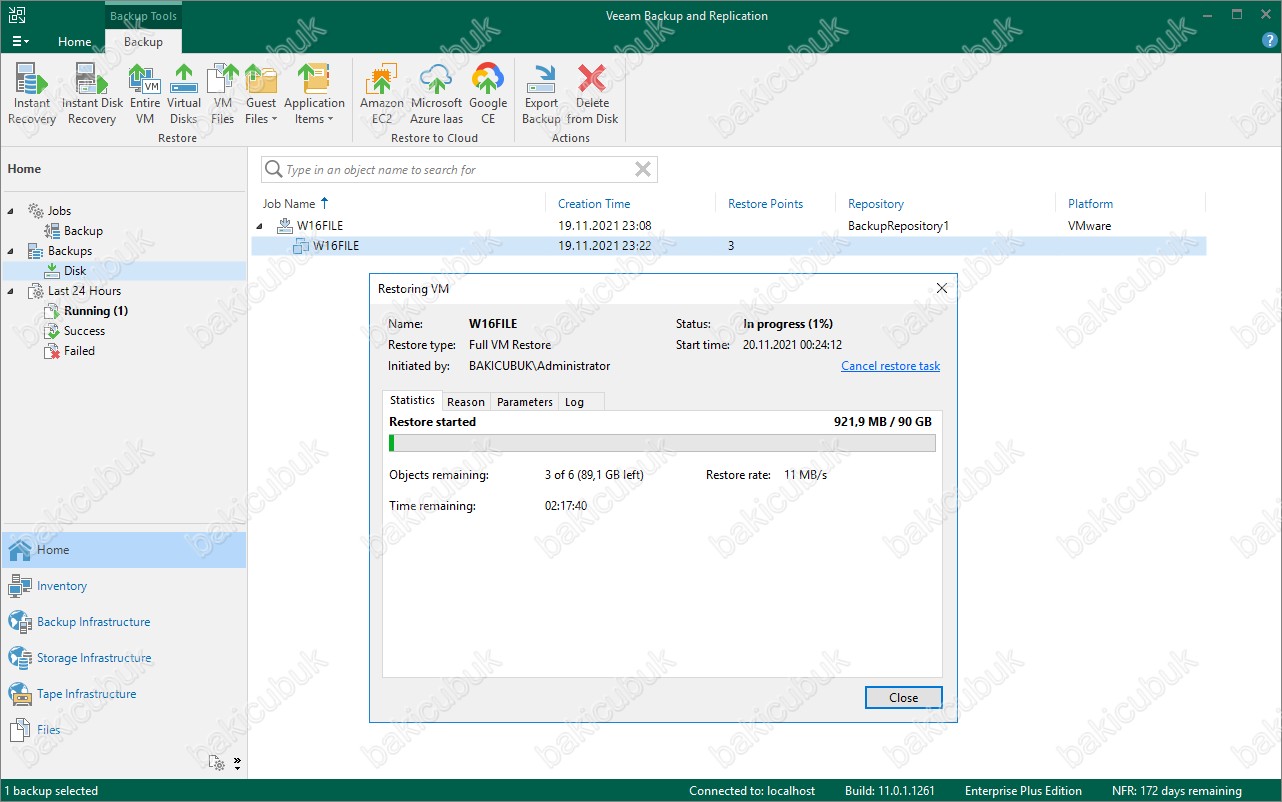Image resolution: width=1282 pixels, height=802 pixels.
Task: Open Running (1) sessions
Action: point(96,311)
